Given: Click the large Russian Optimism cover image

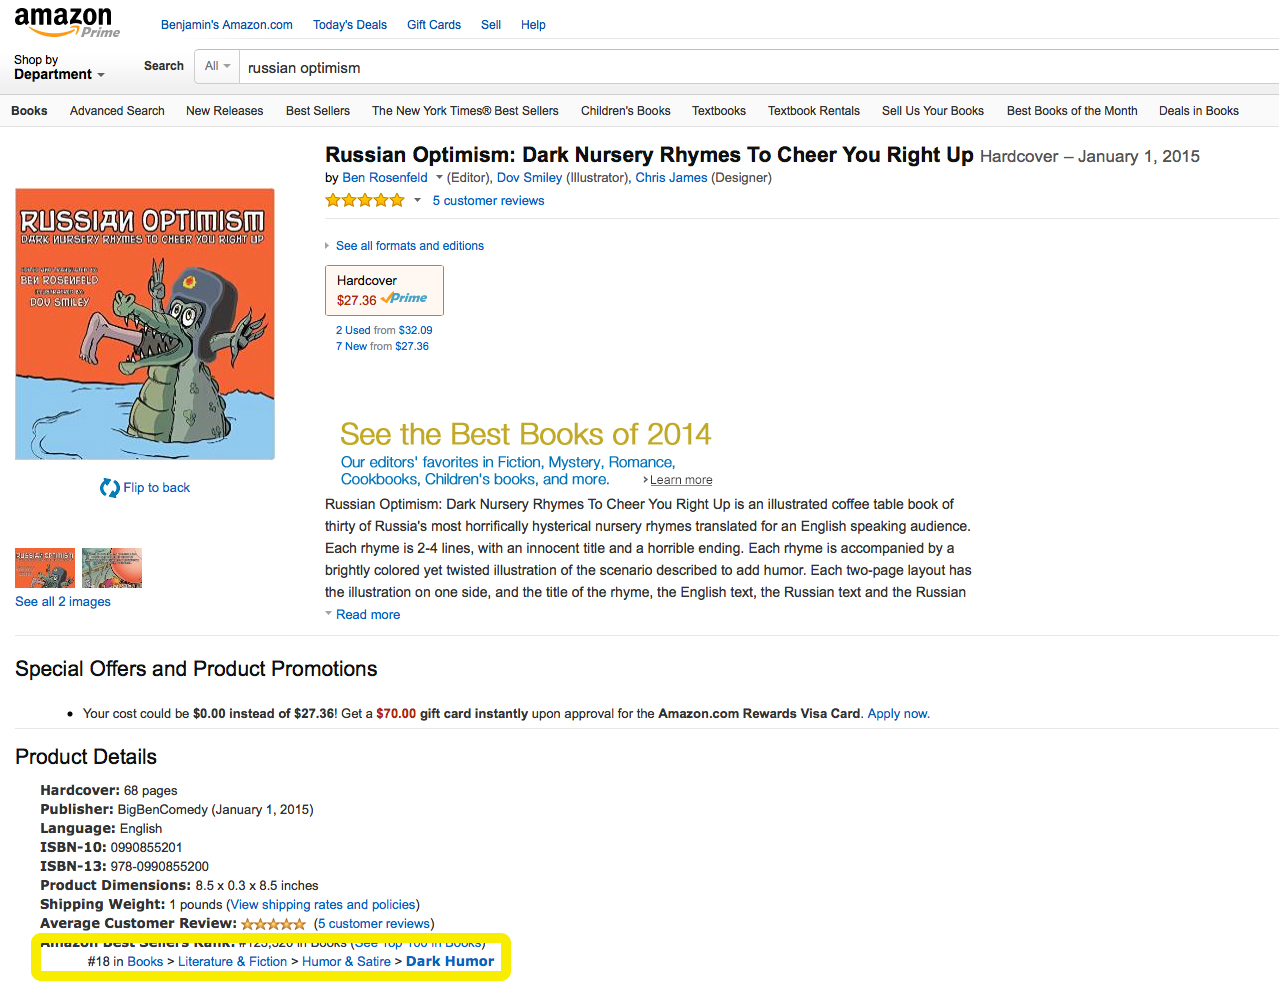Looking at the screenshot, I should pyautogui.click(x=145, y=324).
